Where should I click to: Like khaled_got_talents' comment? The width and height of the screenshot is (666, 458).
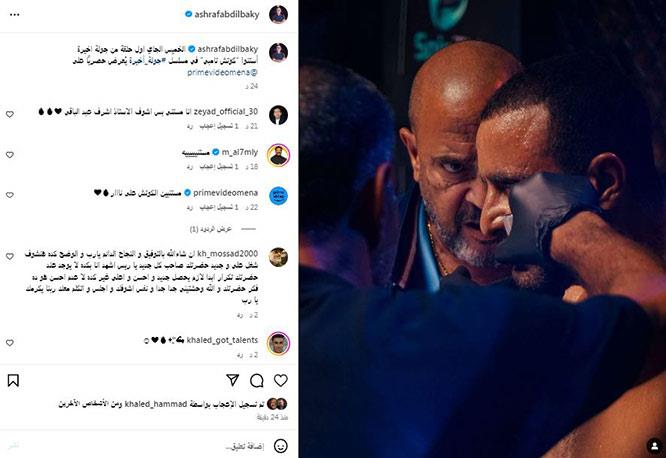9,342
